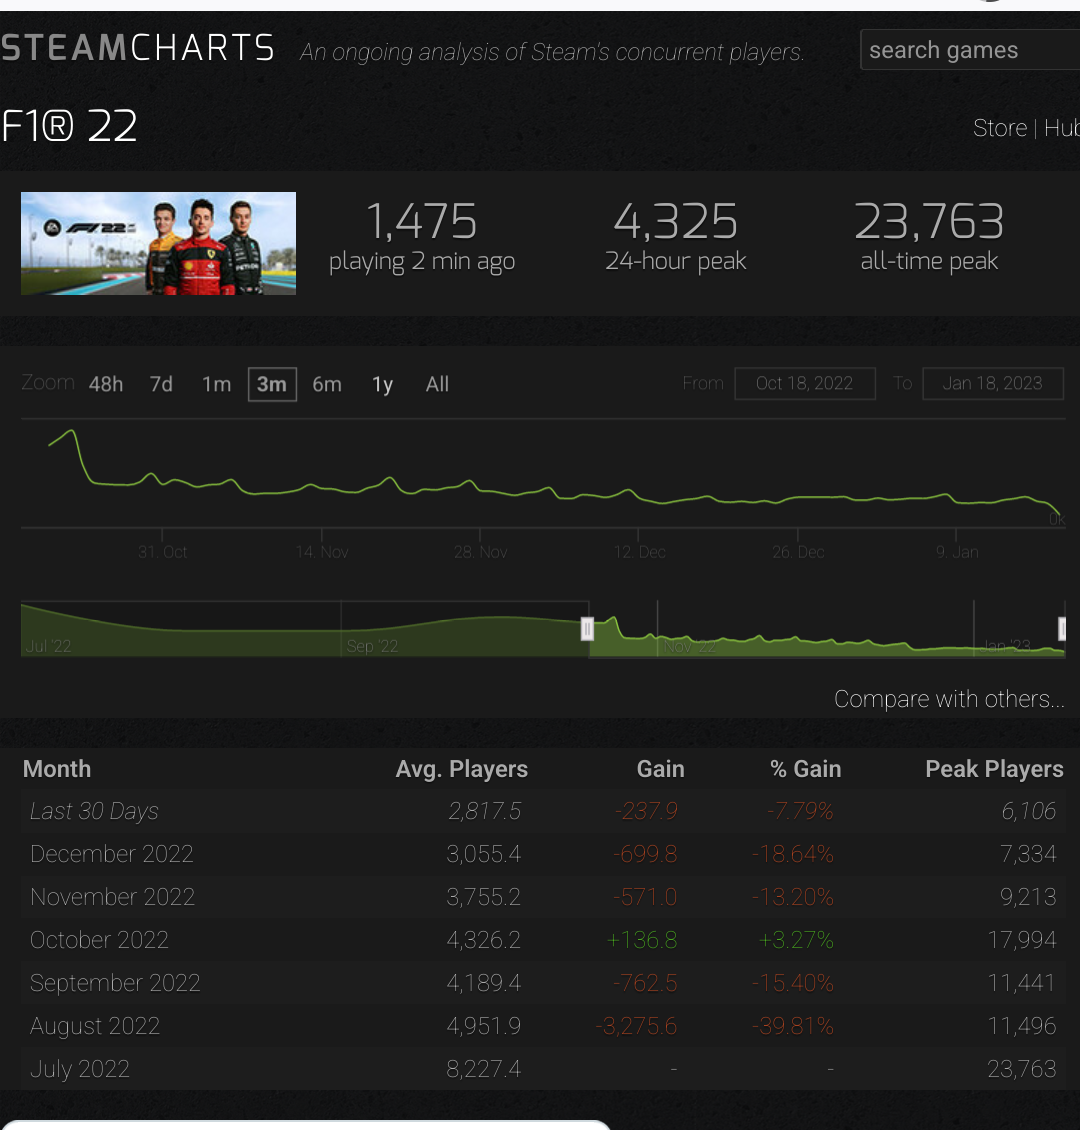
Task: Set chart zoom to 48h
Action: (x=106, y=384)
